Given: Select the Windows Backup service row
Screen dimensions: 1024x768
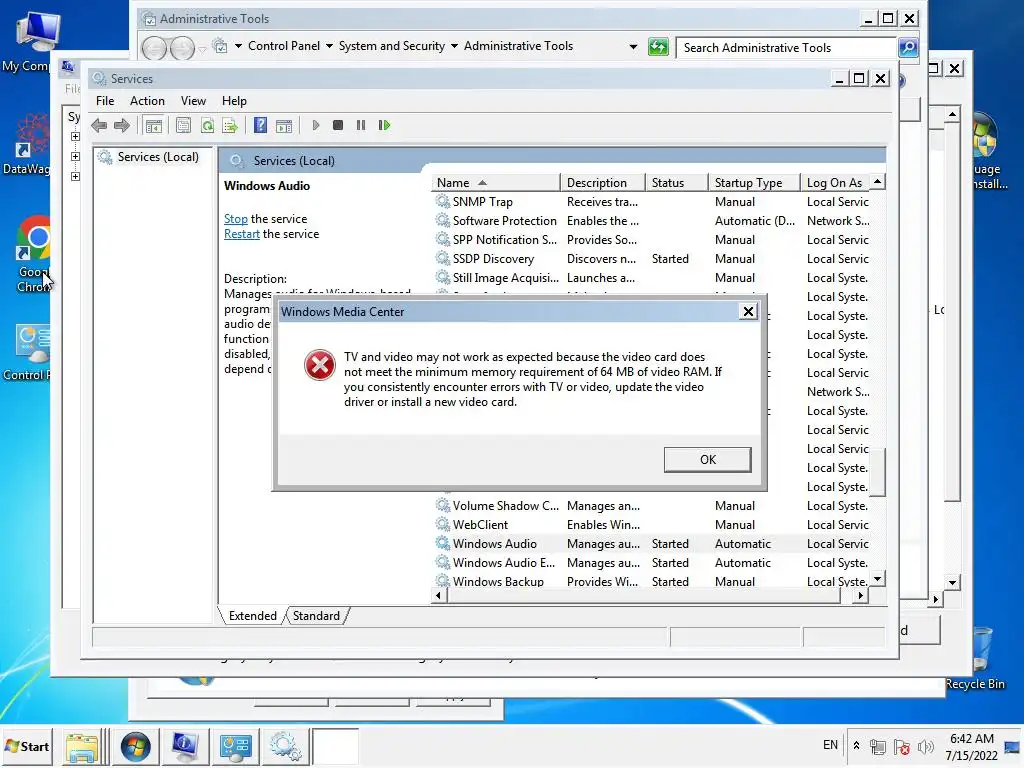Looking at the screenshot, I should [x=651, y=581].
